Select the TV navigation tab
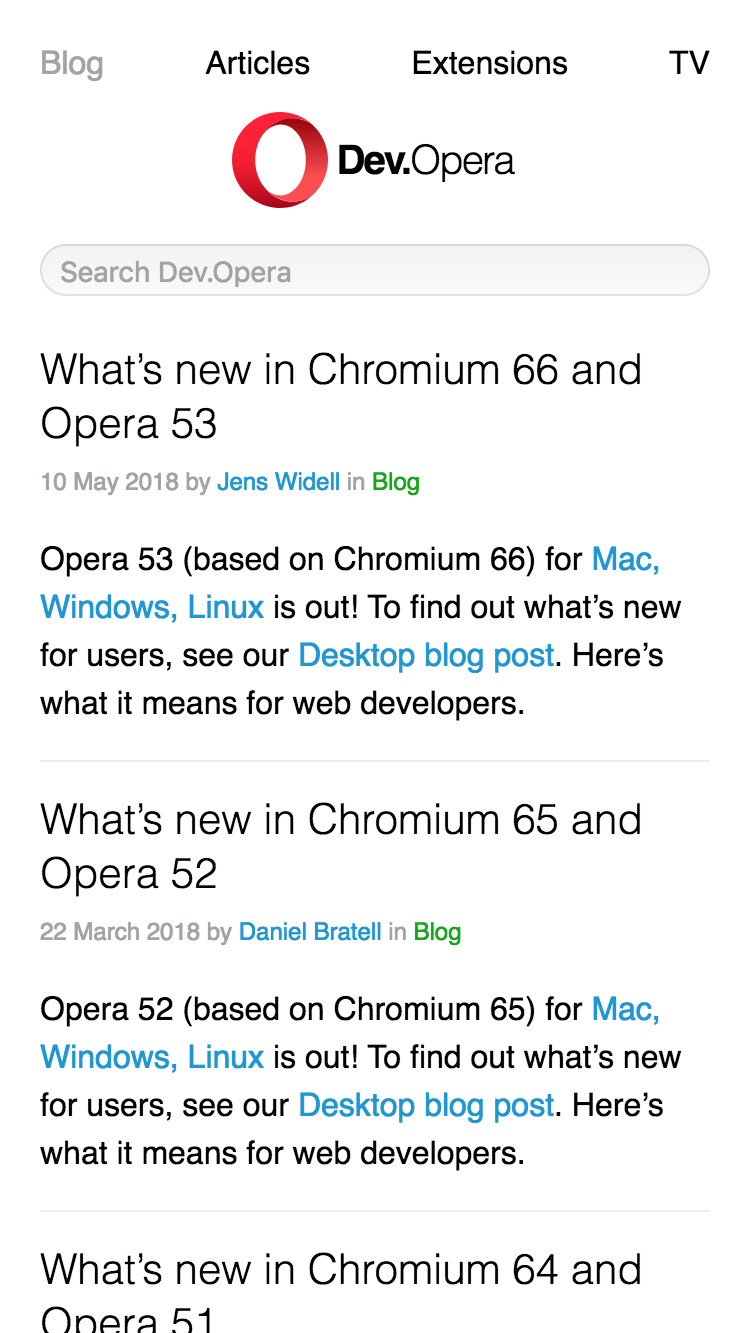Image resolution: width=750 pixels, height=1333 pixels. (689, 63)
